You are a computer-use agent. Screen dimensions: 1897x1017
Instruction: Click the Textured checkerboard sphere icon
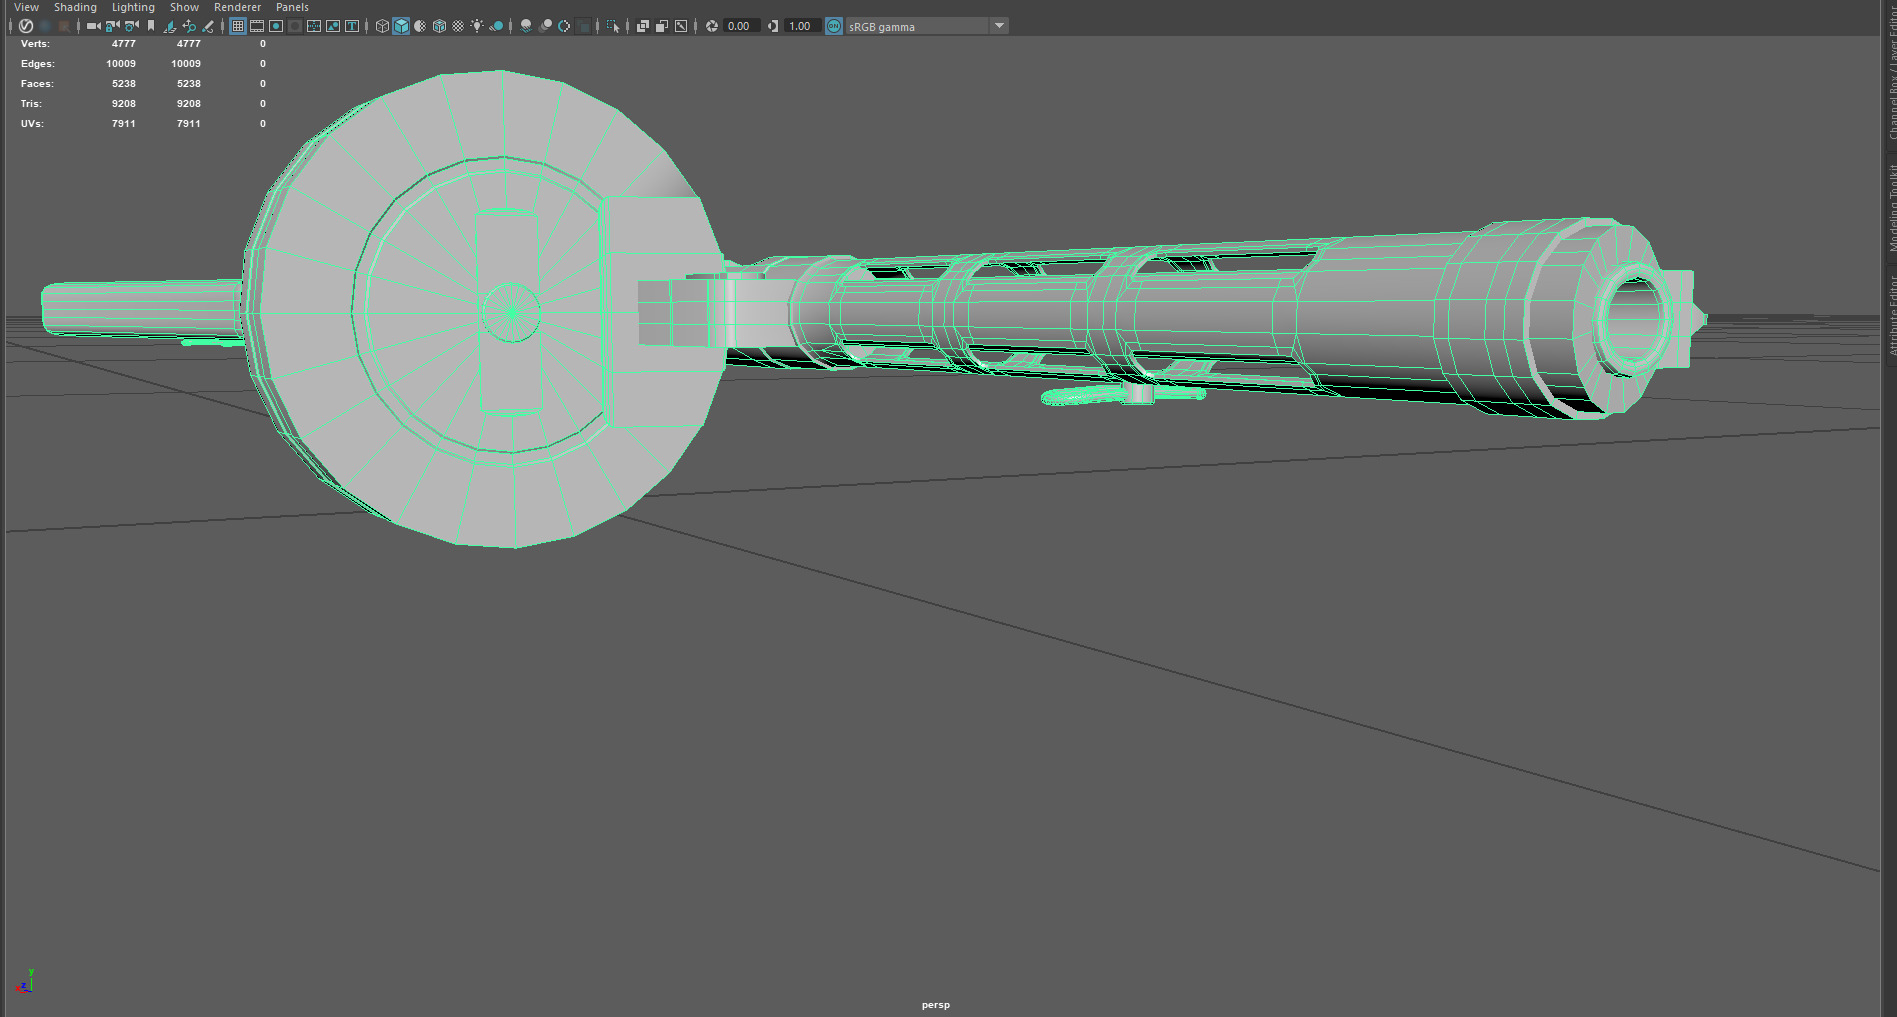458,26
